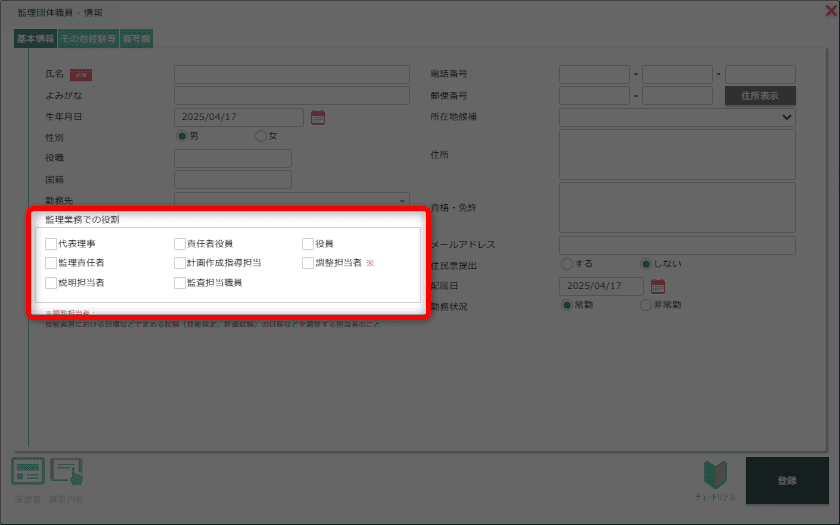
Task: Check the 調整担当者 checkbox
Action: tap(308, 263)
